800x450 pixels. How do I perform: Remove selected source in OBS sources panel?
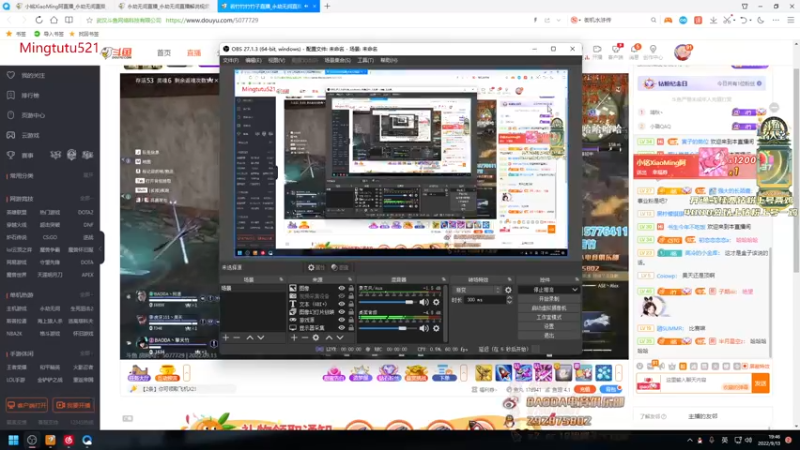pyautogui.click(x=305, y=338)
